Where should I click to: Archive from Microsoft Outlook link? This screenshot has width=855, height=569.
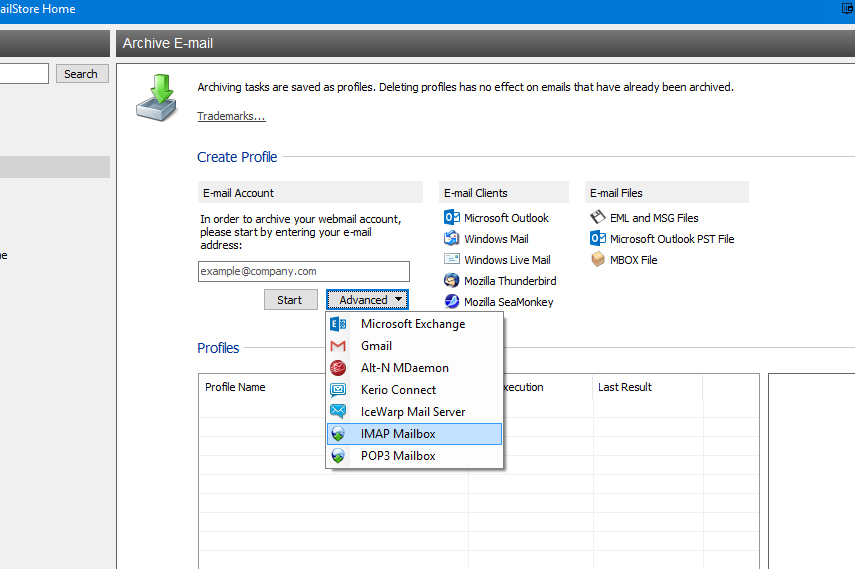[506, 218]
